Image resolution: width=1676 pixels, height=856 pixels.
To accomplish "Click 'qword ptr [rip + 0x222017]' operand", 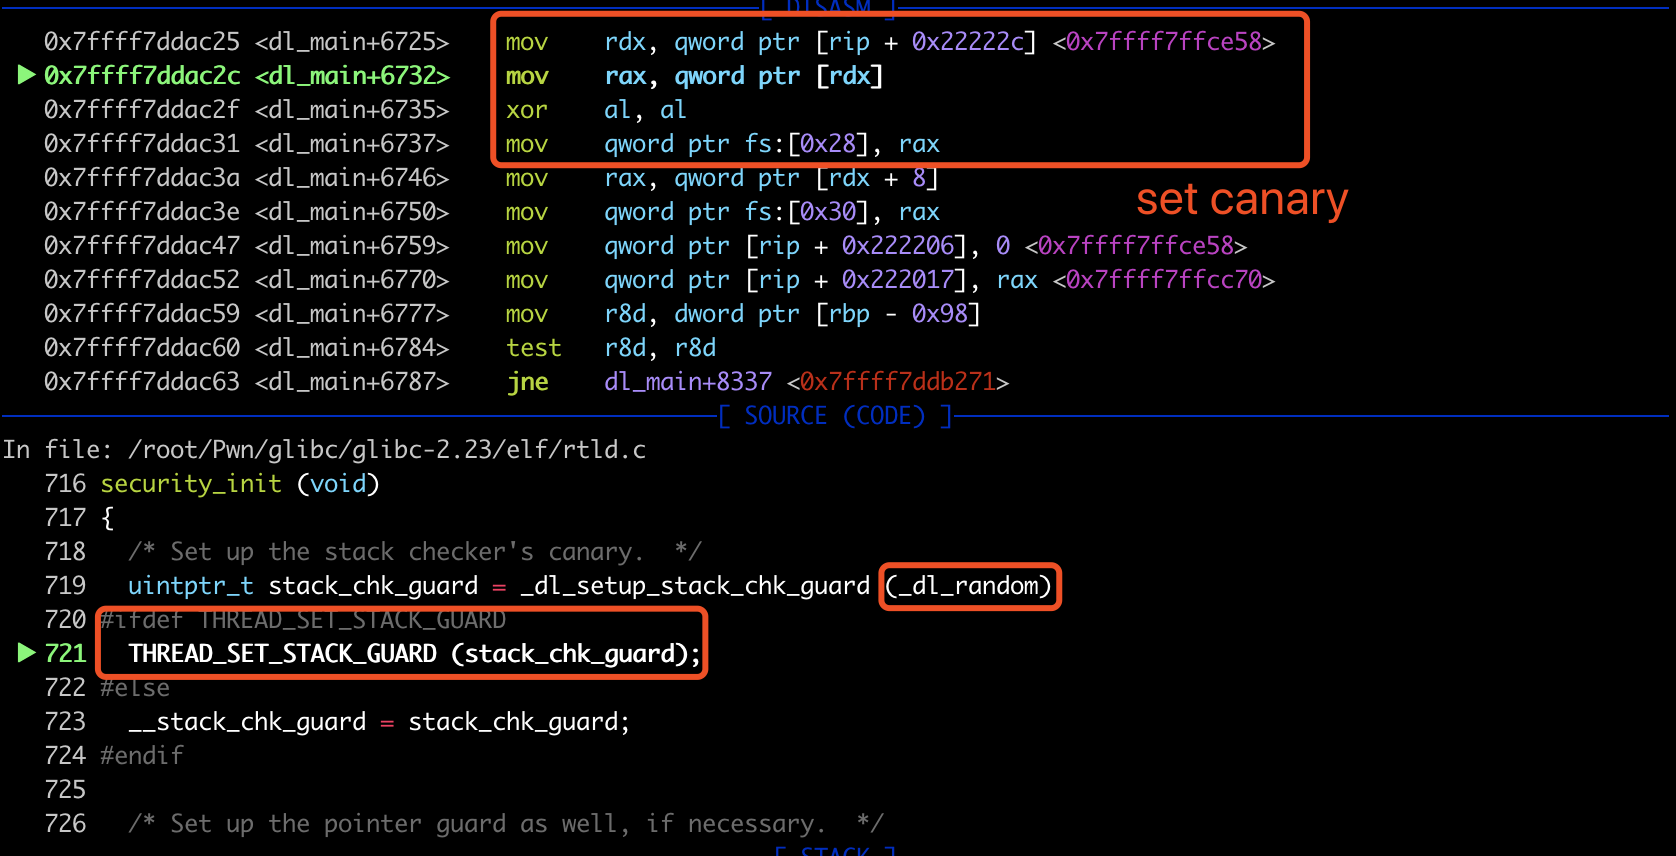I will (x=785, y=280).
